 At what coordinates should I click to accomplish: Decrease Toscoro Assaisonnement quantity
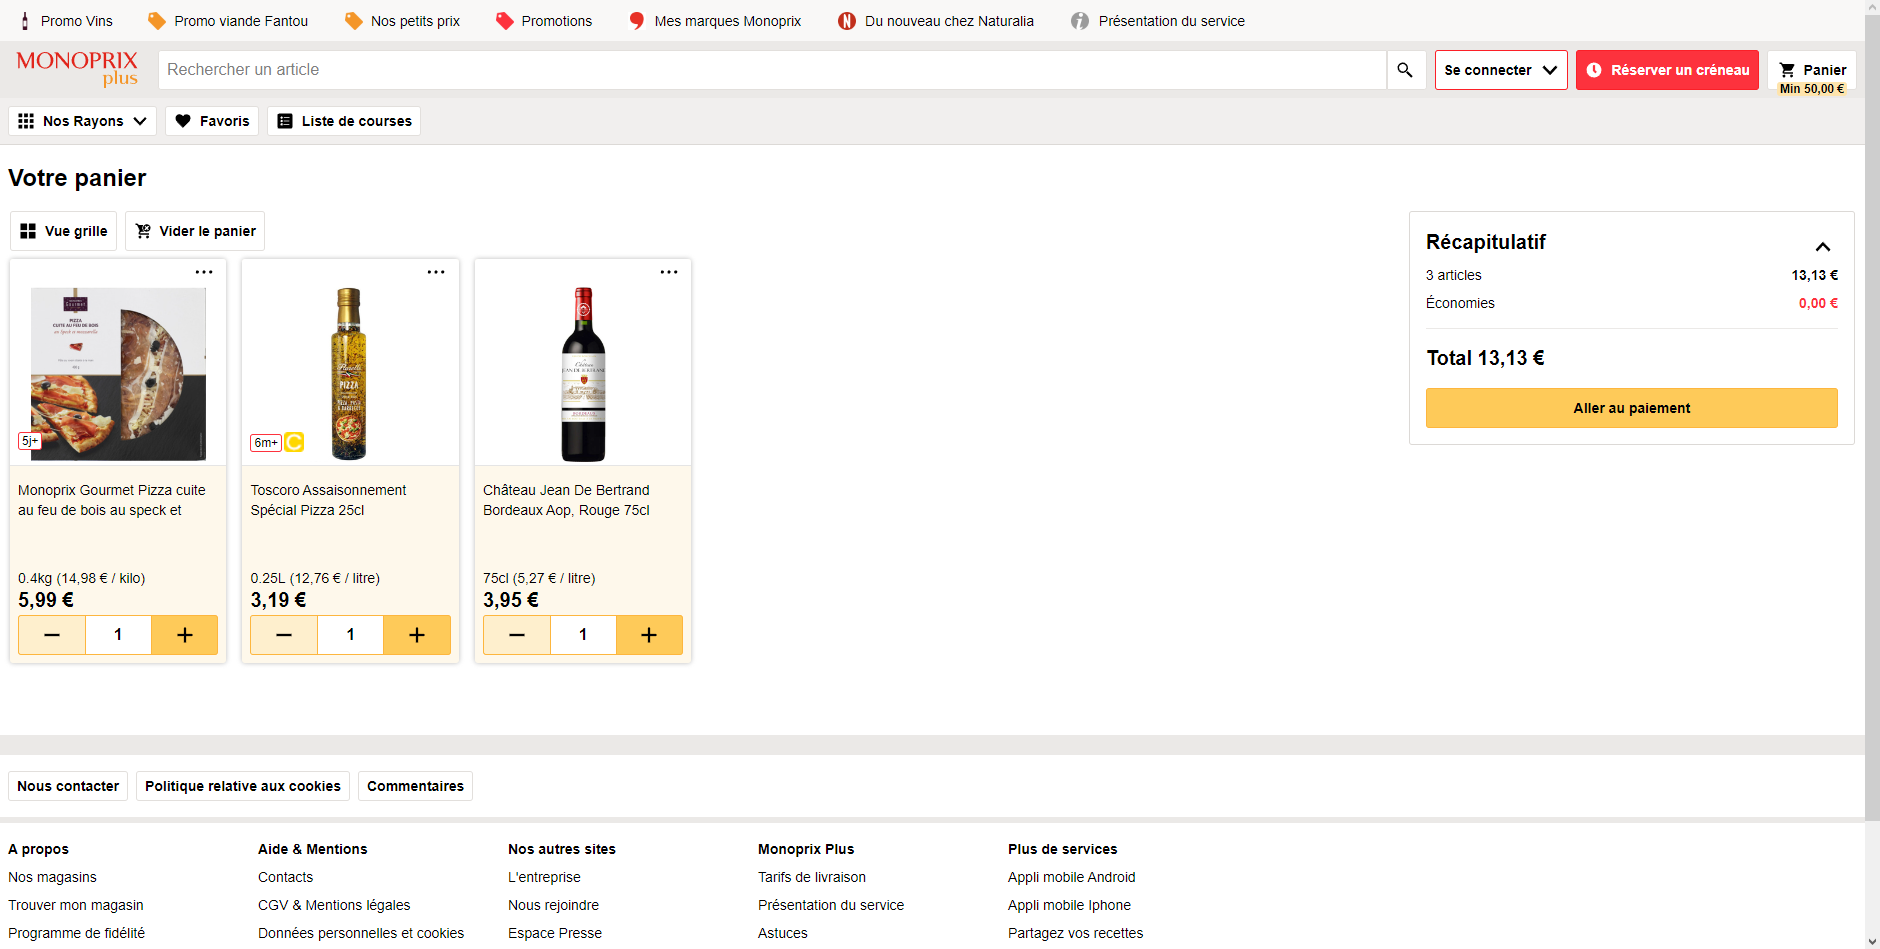284,635
